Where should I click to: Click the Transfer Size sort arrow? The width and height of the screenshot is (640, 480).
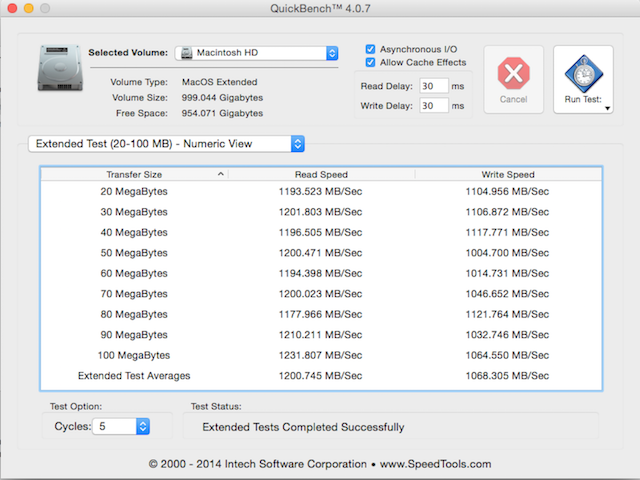pos(220,174)
